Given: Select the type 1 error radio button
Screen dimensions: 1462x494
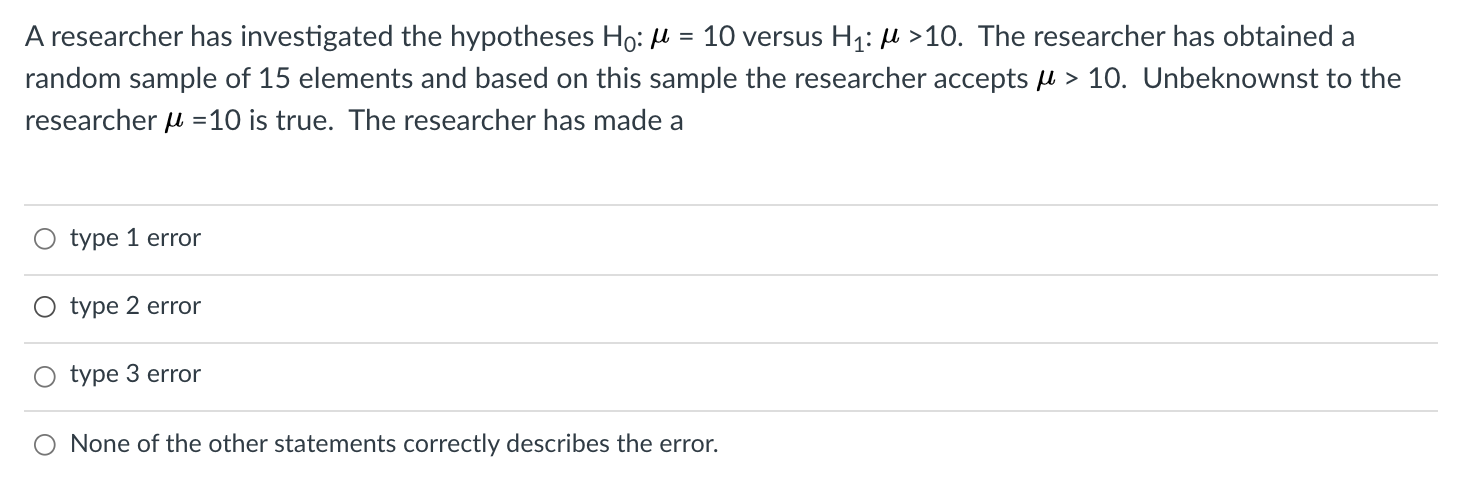Looking at the screenshot, I should (x=45, y=240).
